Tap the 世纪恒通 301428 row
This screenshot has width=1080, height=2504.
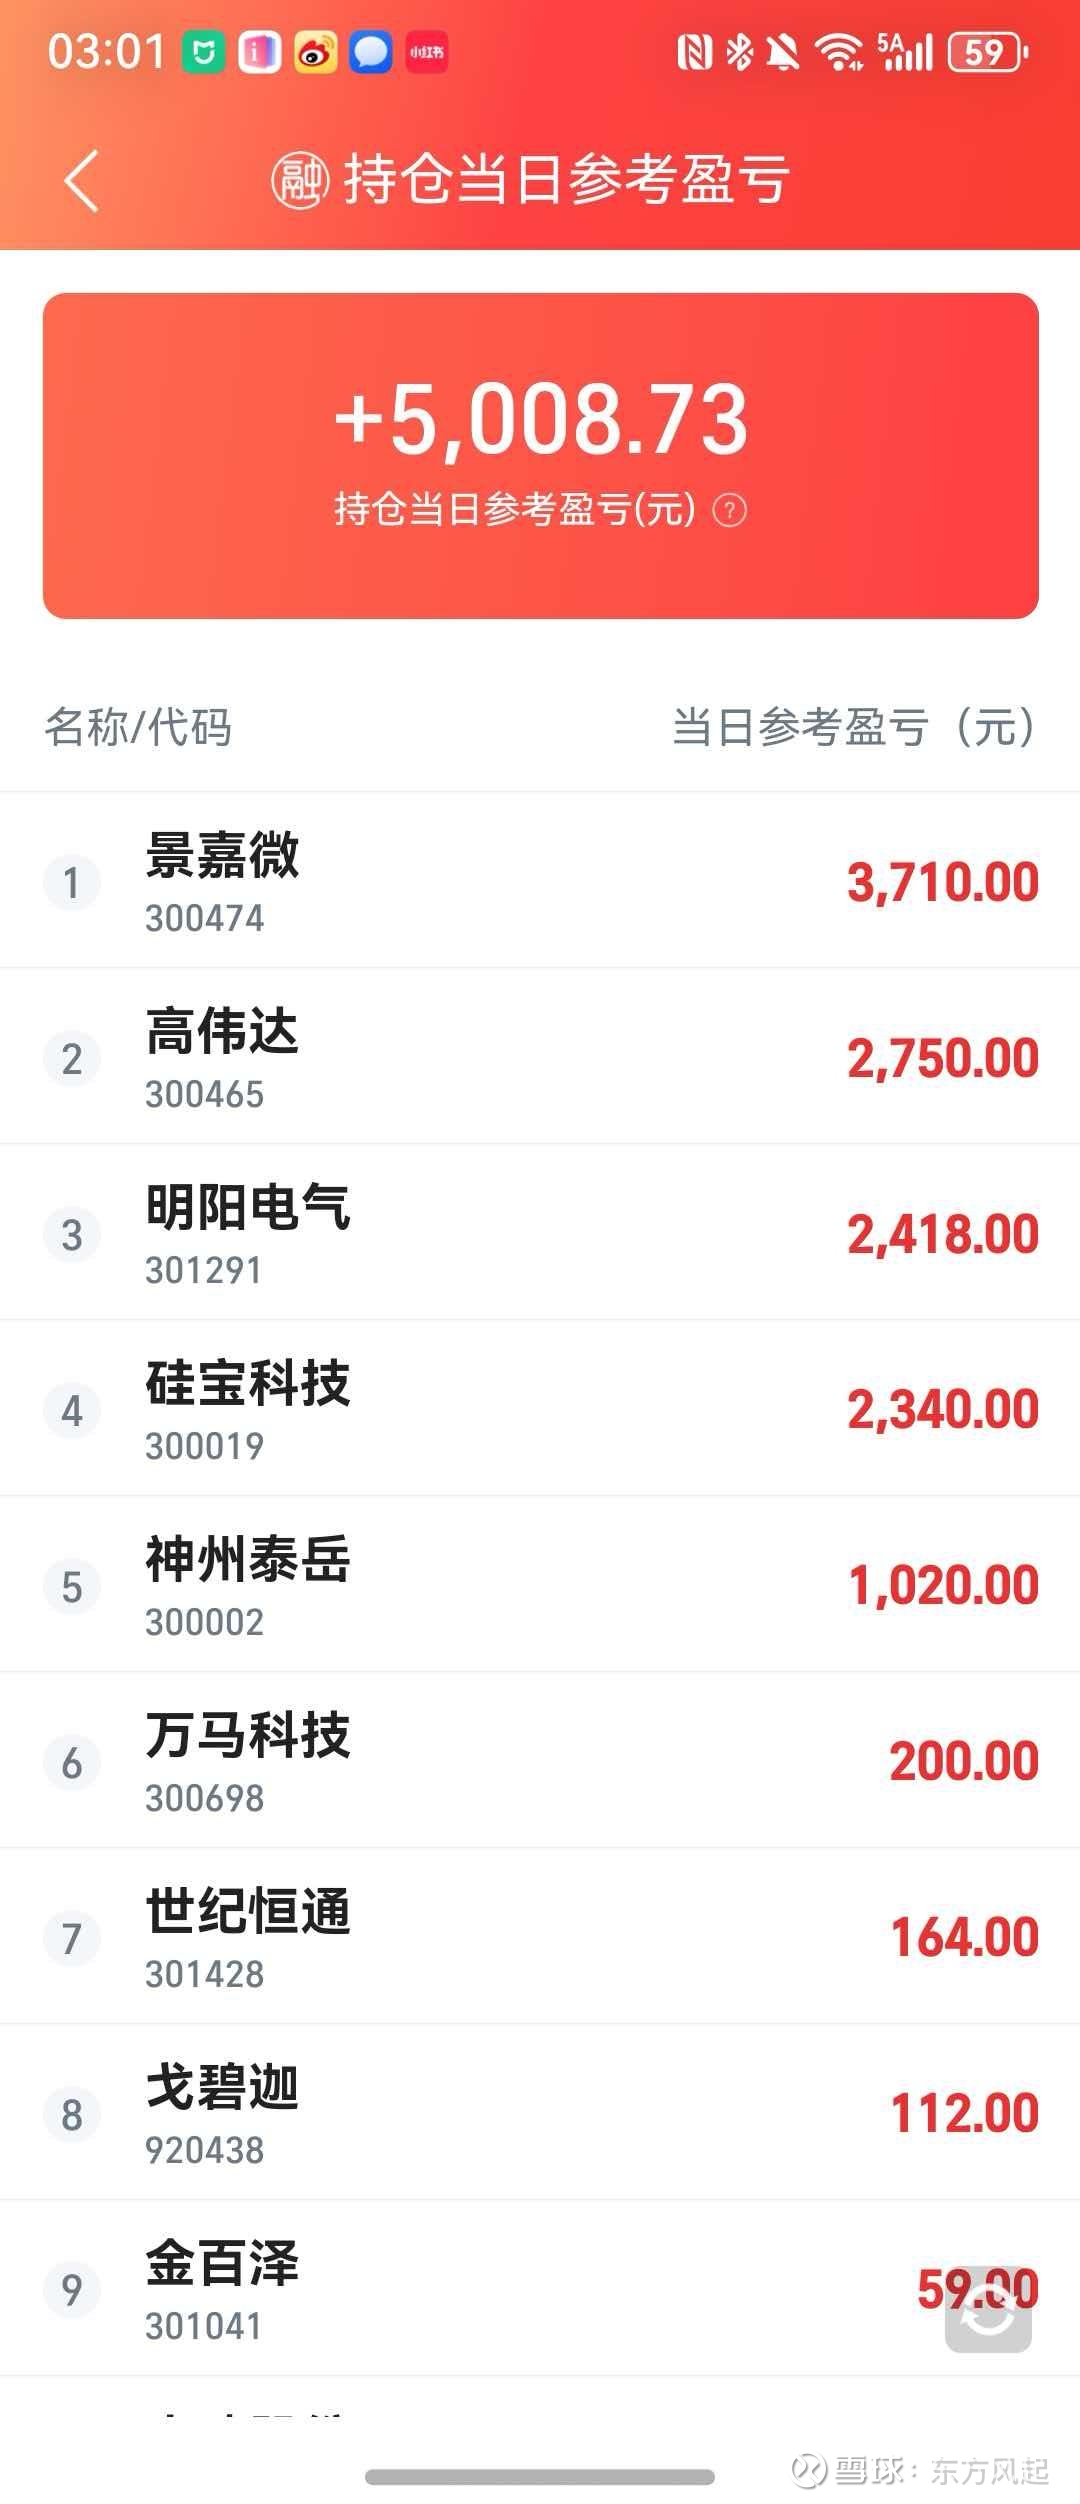540,1937
